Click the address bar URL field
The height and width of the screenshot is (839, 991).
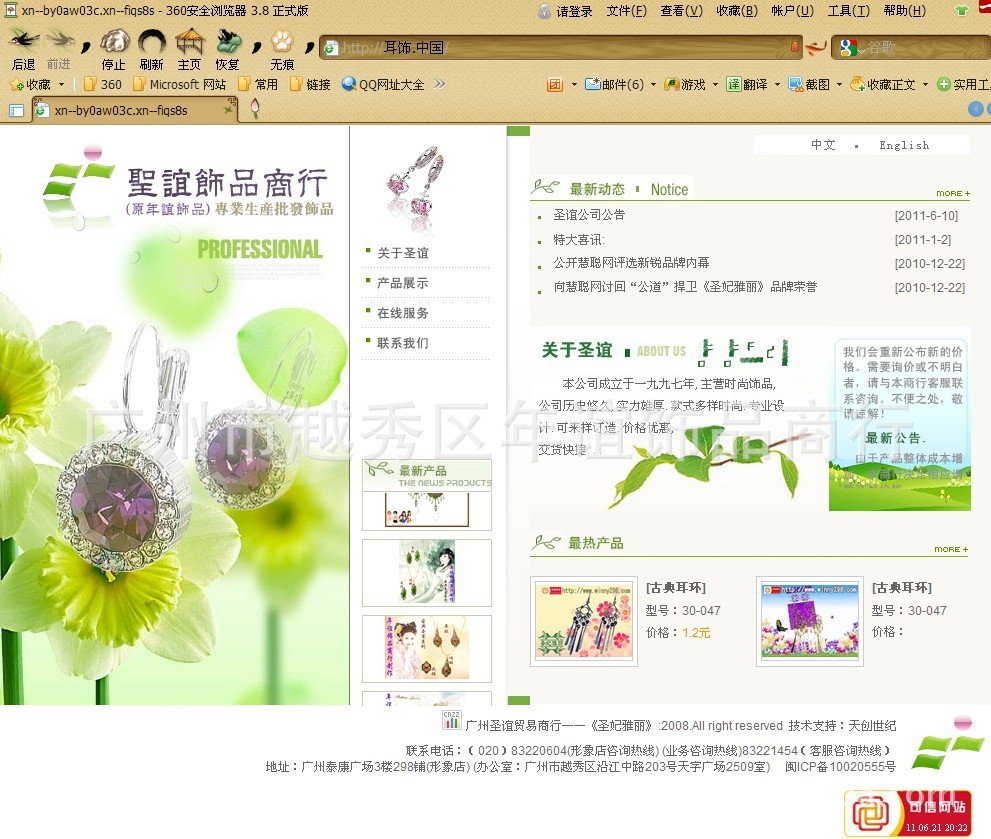click(x=560, y=47)
